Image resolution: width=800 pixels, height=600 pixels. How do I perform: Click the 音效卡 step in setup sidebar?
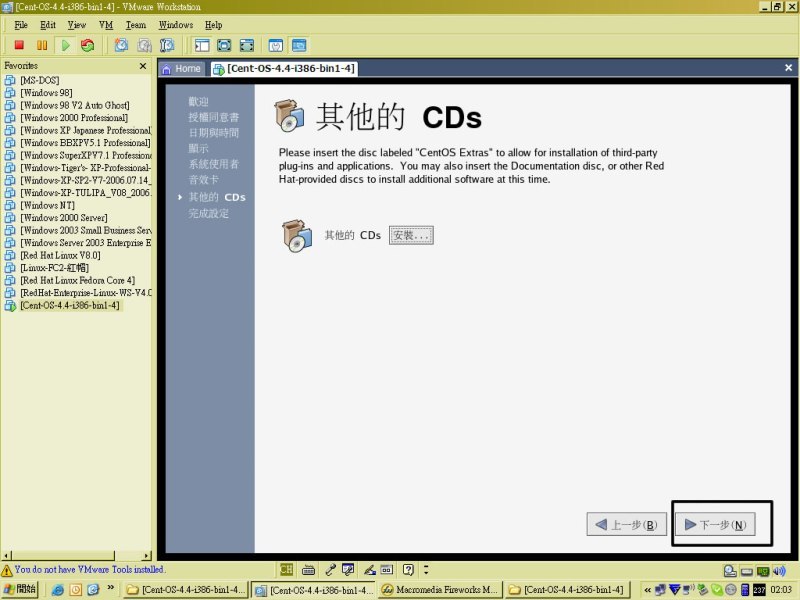(x=204, y=180)
